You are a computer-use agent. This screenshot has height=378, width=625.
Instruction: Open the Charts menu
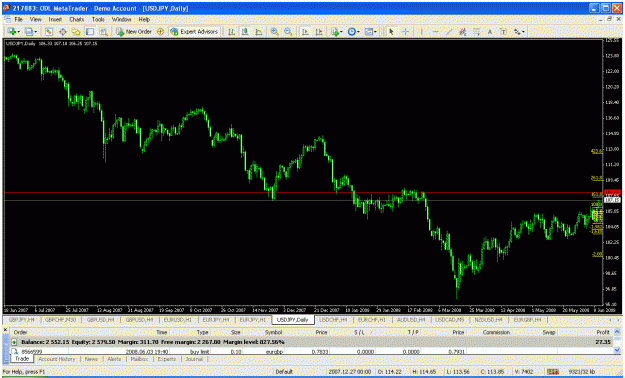coord(77,19)
